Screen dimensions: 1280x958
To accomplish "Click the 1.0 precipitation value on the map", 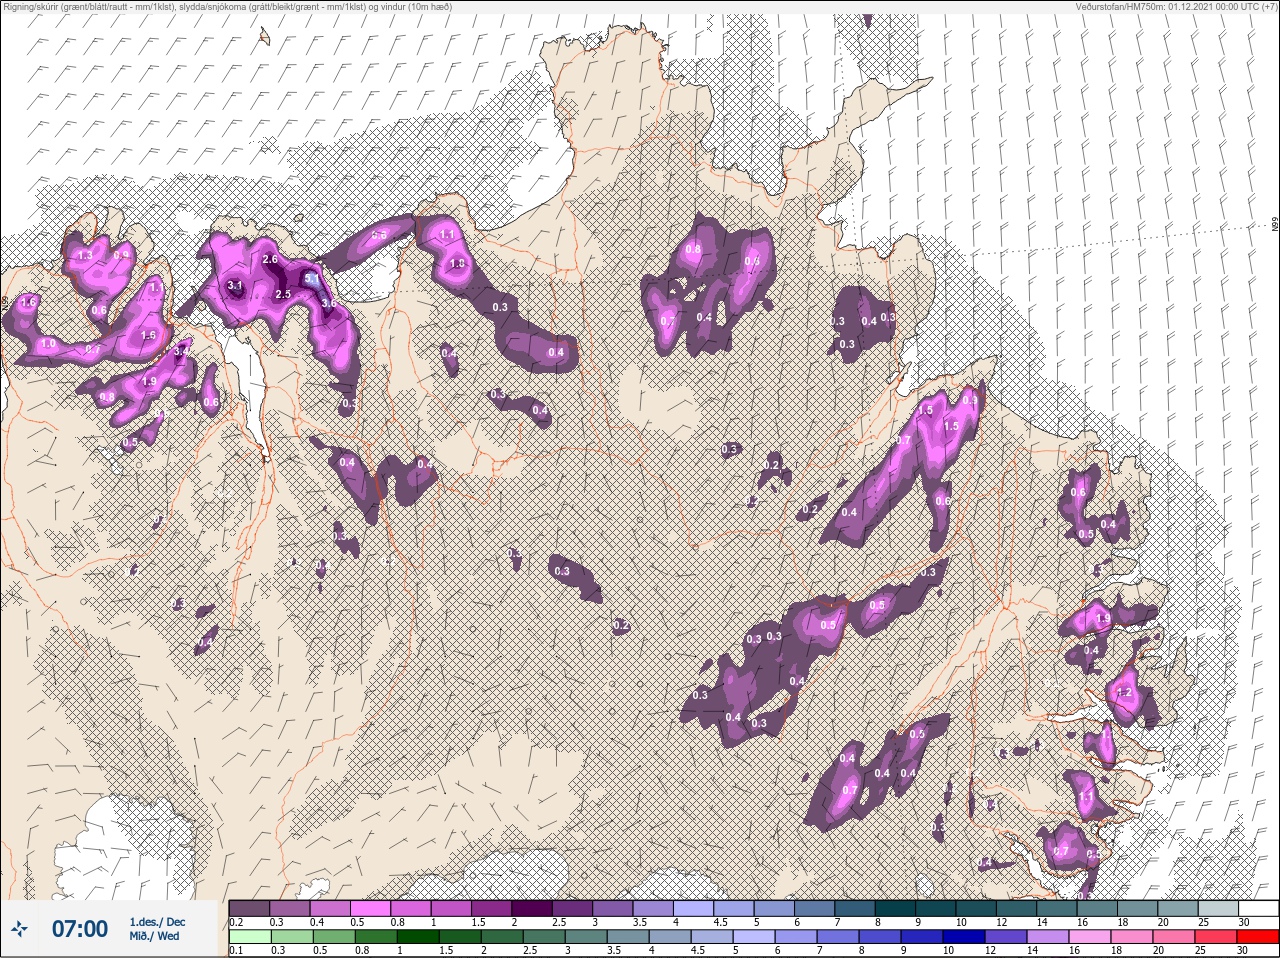I will coord(47,344).
